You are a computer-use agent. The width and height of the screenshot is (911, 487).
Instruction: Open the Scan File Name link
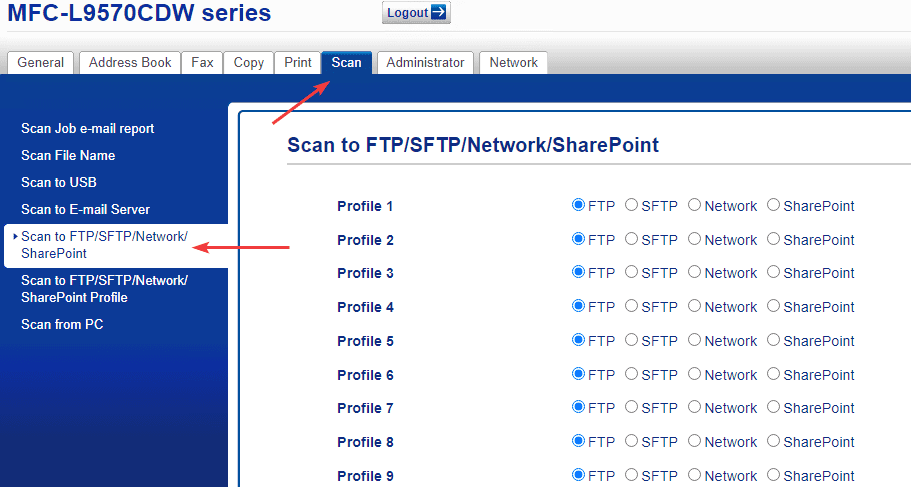point(68,155)
